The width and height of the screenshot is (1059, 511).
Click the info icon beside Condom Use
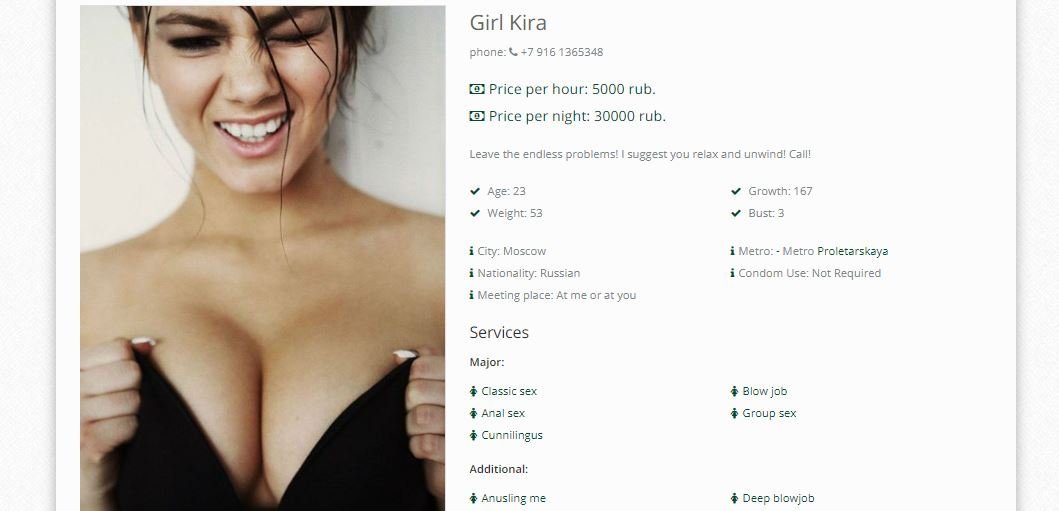[732, 273]
